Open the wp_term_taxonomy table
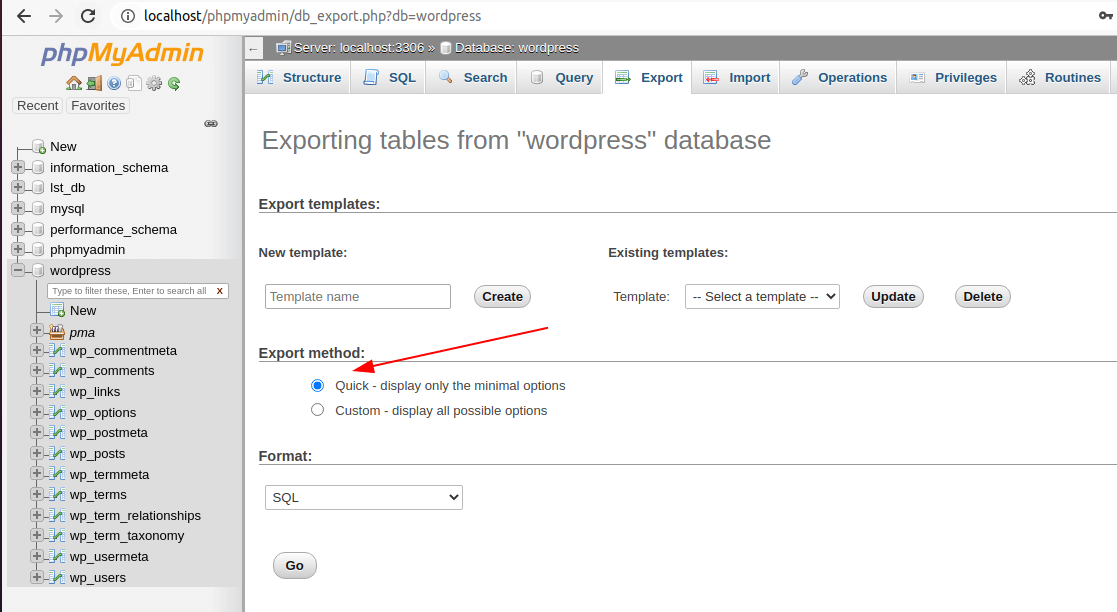 (x=127, y=536)
